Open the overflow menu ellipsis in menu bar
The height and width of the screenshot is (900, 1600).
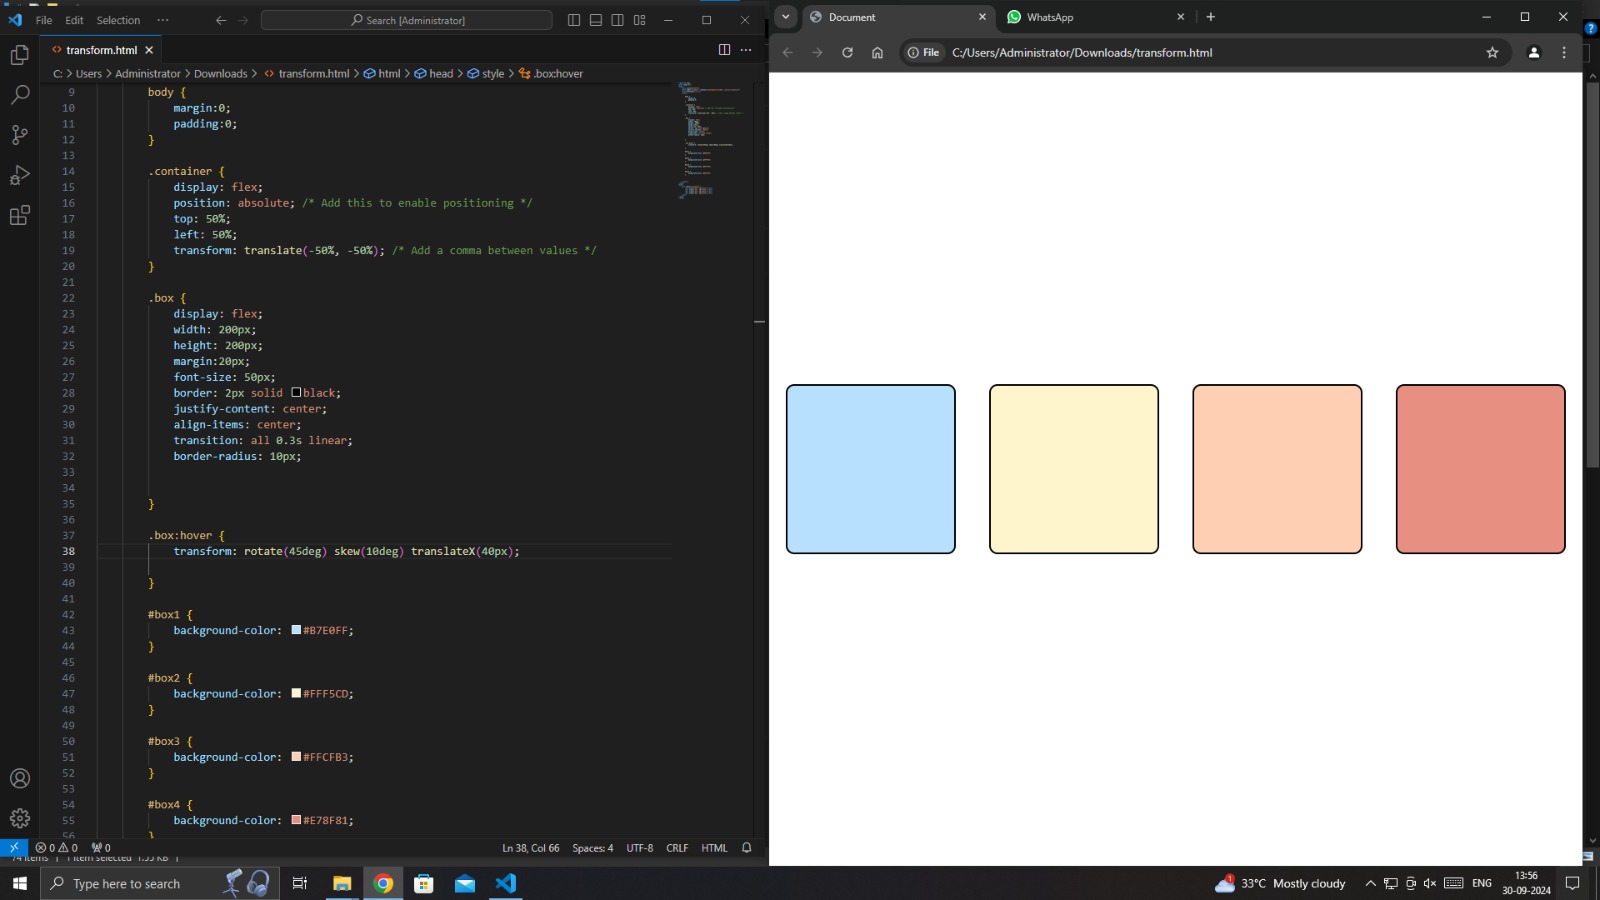[163, 20]
